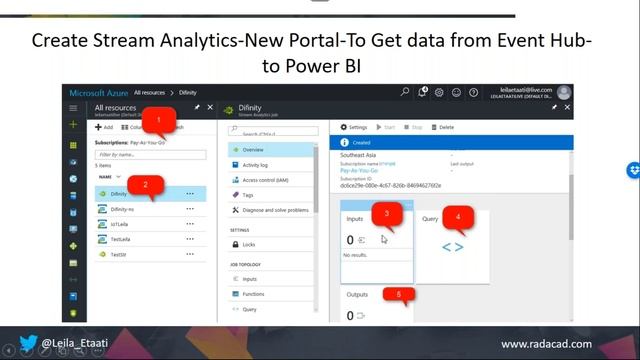Viewport: 640px width, 360px height.
Task: Click the Created info banner
Action: pyautogui.click(x=451, y=142)
